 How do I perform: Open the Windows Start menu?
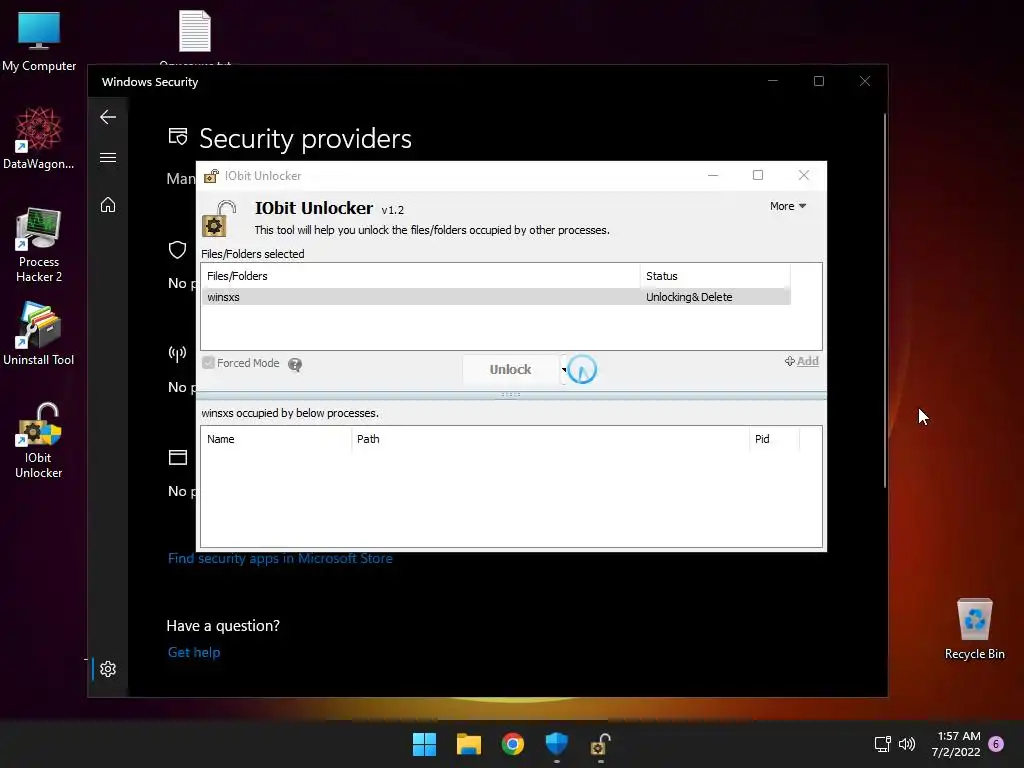pyautogui.click(x=424, y=744)
